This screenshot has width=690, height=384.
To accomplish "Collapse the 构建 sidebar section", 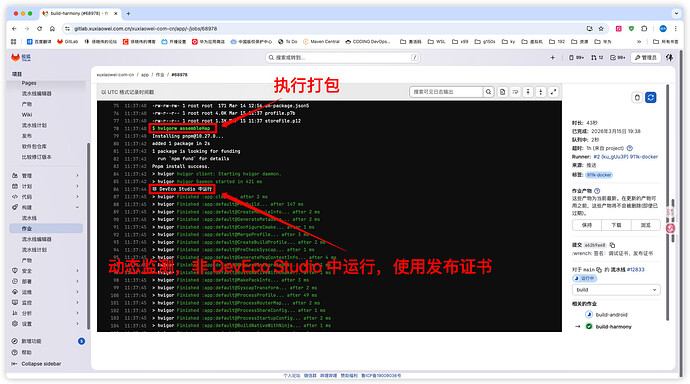I will pyautogui.click(x=46, y=207).
